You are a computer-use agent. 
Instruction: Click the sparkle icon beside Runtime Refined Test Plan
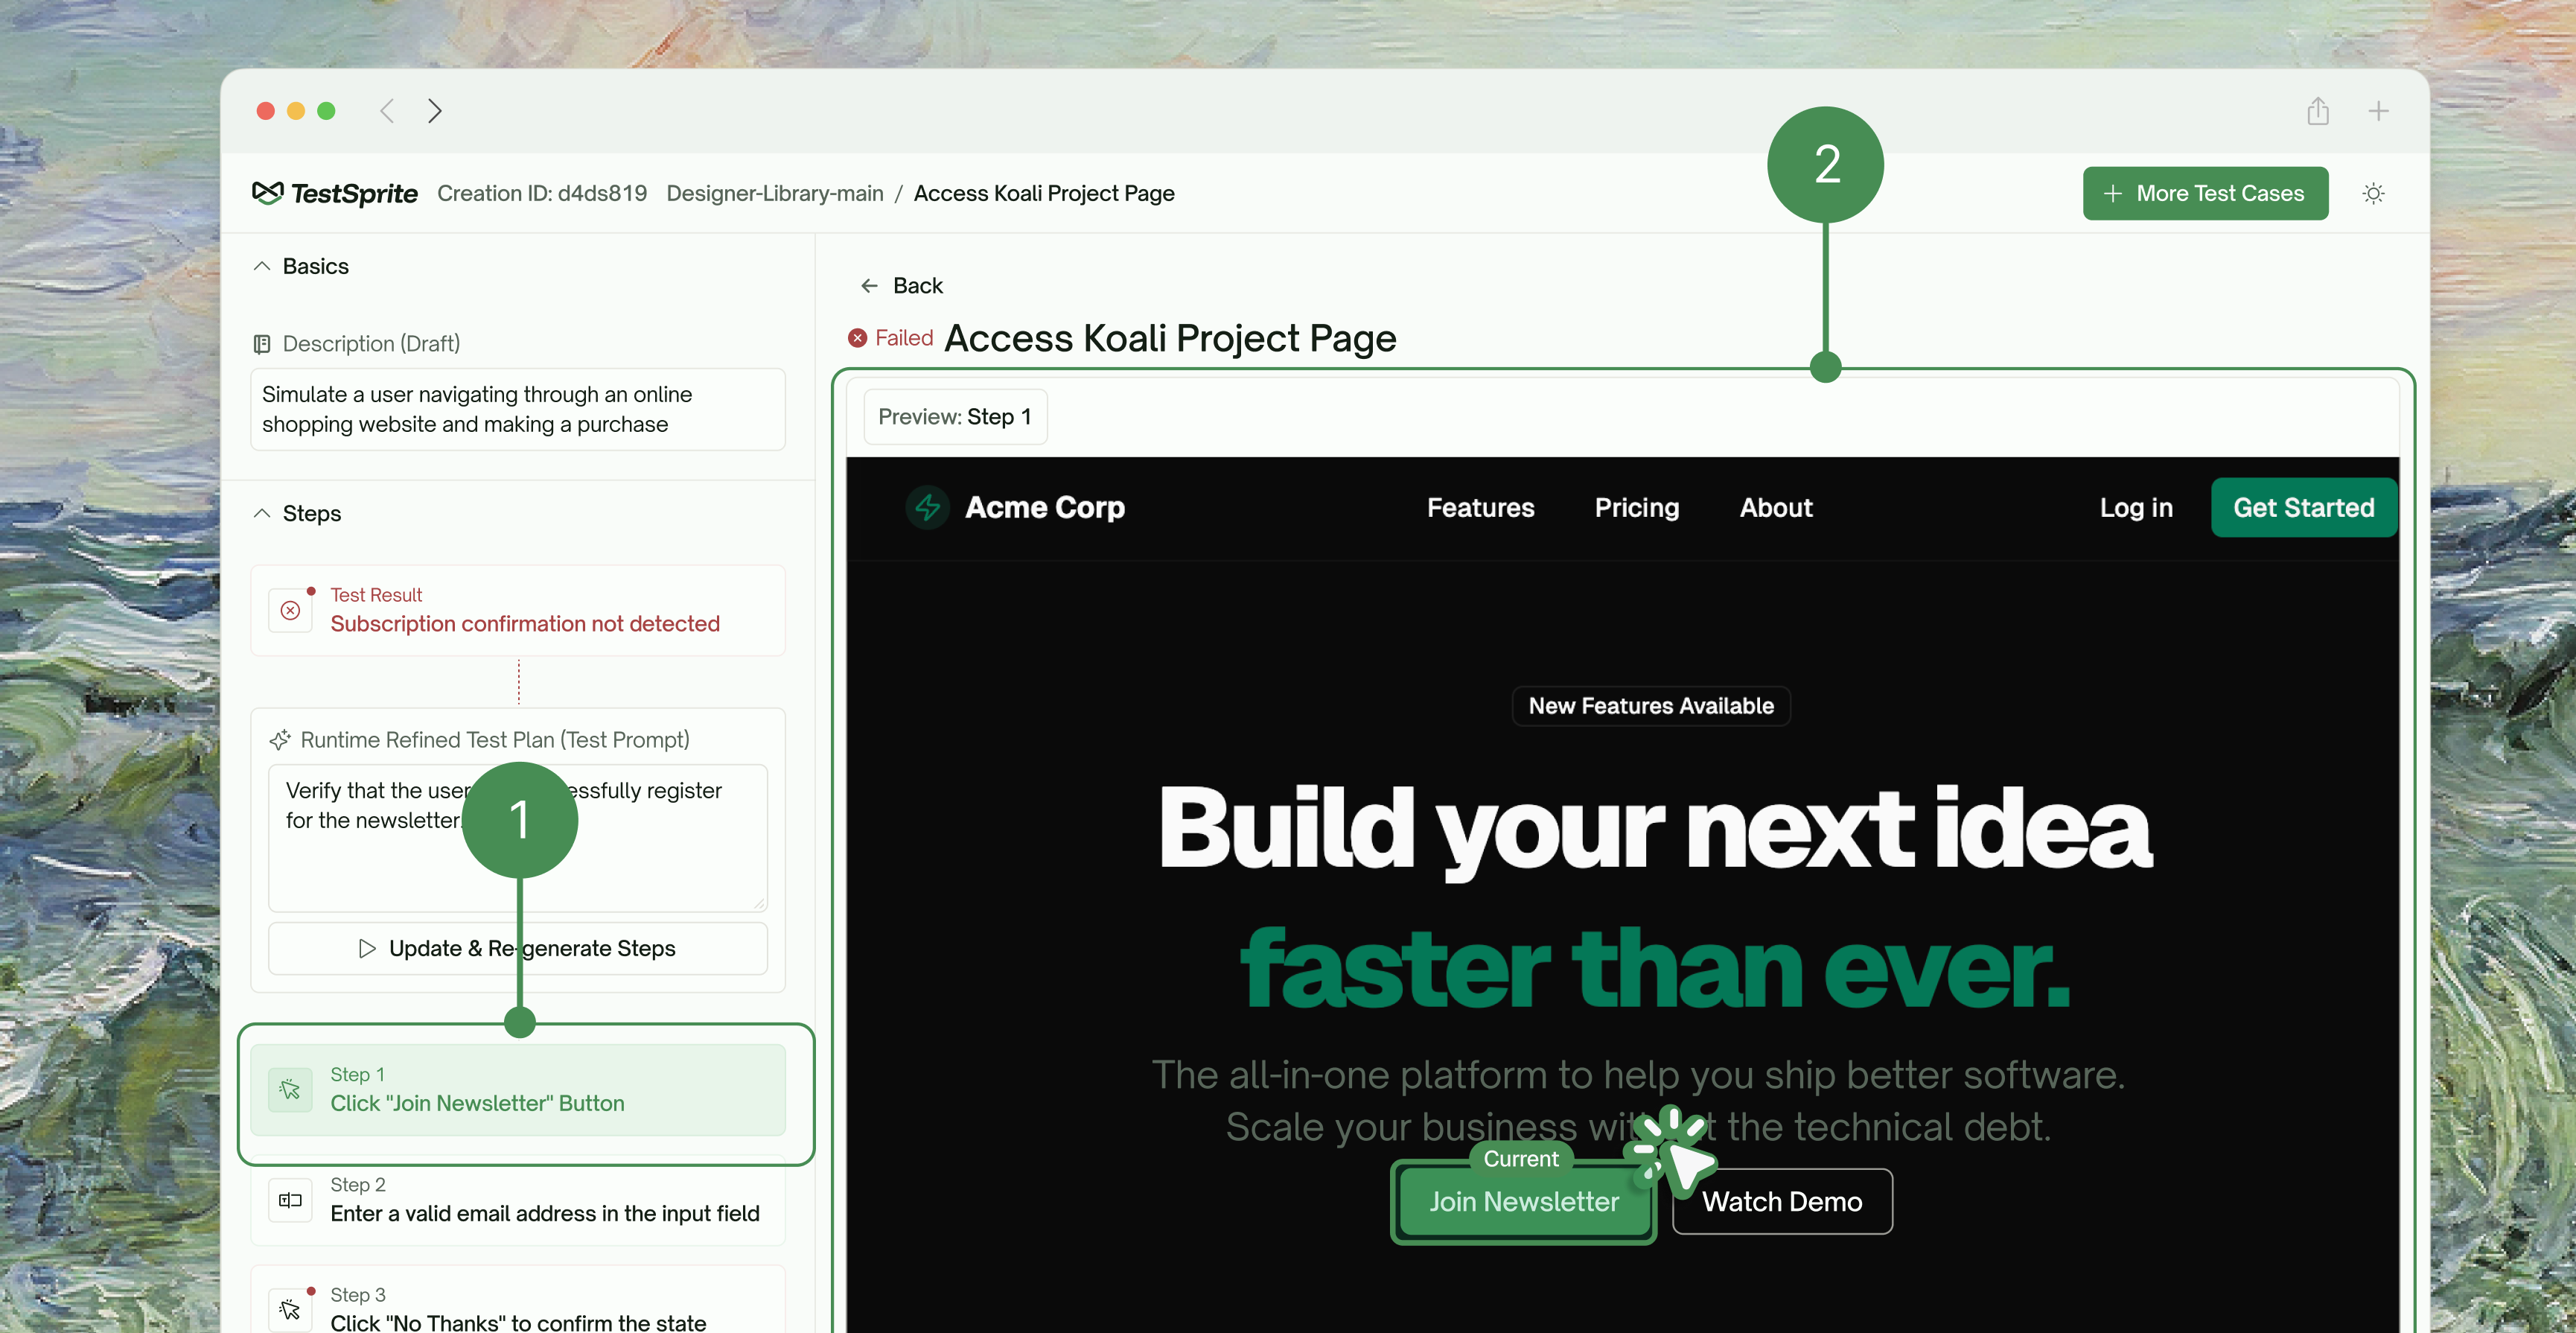click(x=280, y=740)
